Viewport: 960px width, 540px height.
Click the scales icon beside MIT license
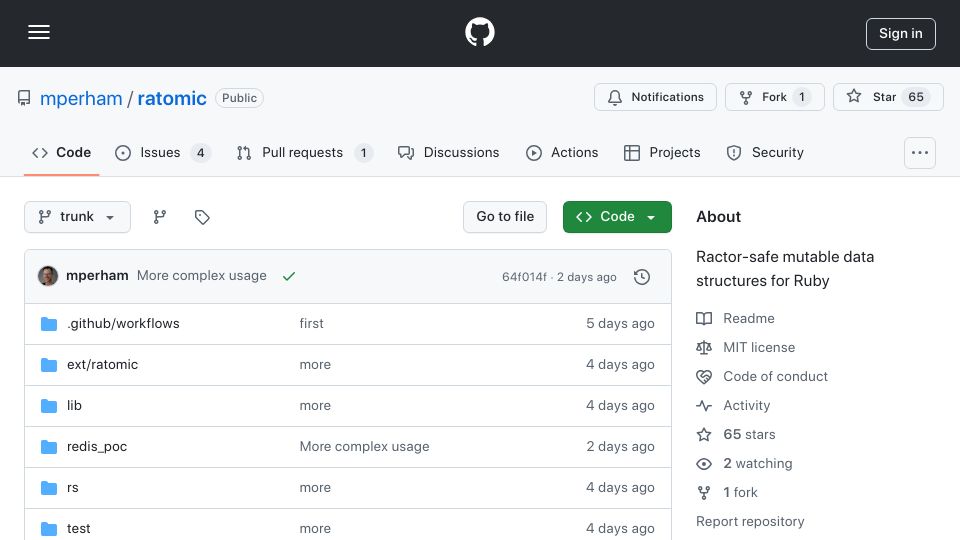click(x=704, y=347)
